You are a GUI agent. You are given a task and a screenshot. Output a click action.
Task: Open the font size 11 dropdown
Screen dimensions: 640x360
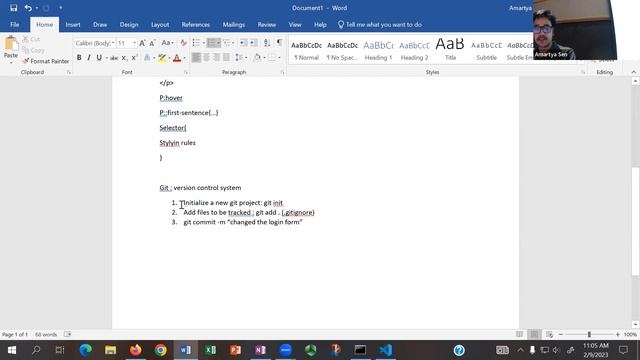click(134, 43)
